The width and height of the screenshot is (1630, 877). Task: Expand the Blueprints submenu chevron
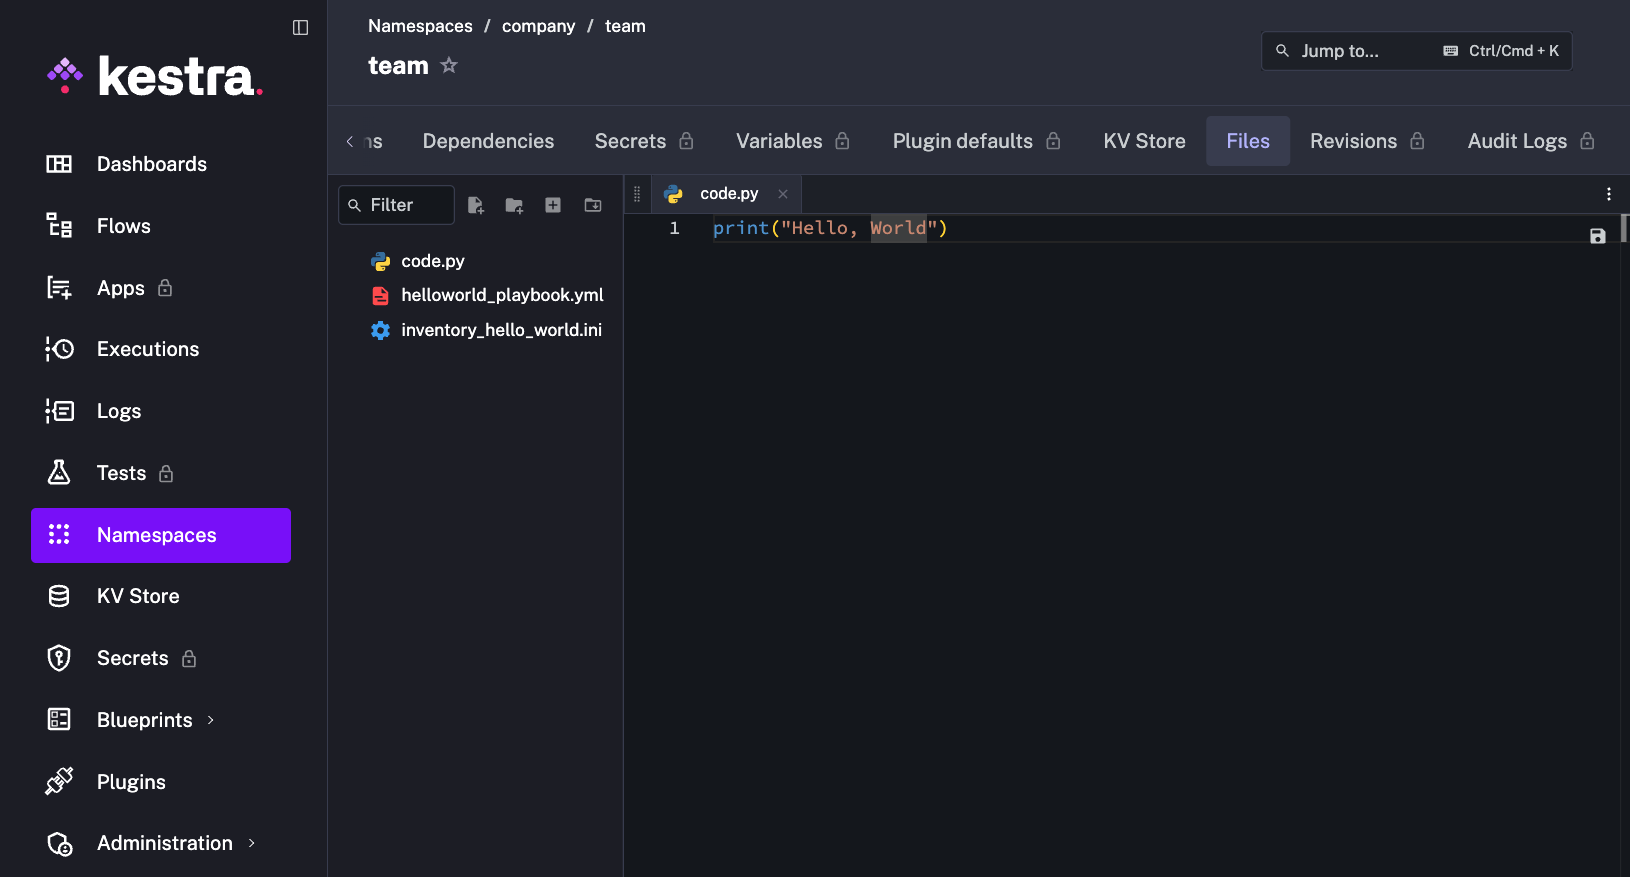(210, 720)
